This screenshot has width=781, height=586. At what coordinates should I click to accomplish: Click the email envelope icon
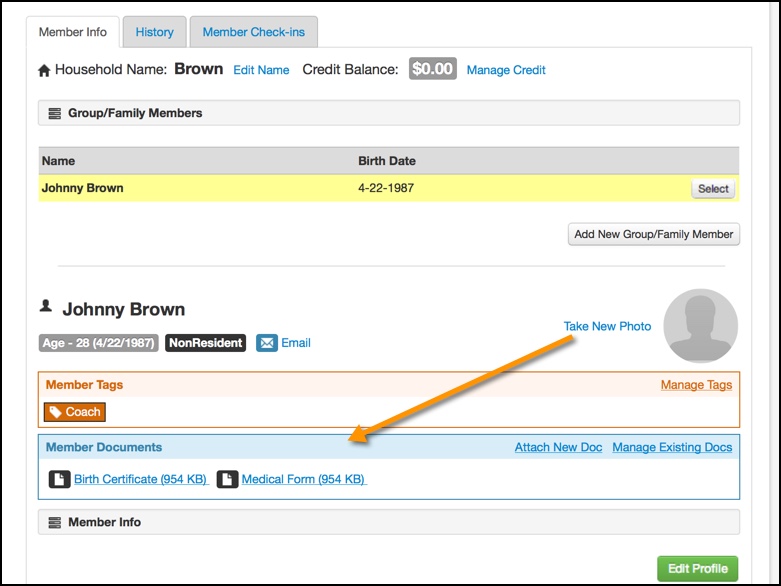(x=267, y=343)
